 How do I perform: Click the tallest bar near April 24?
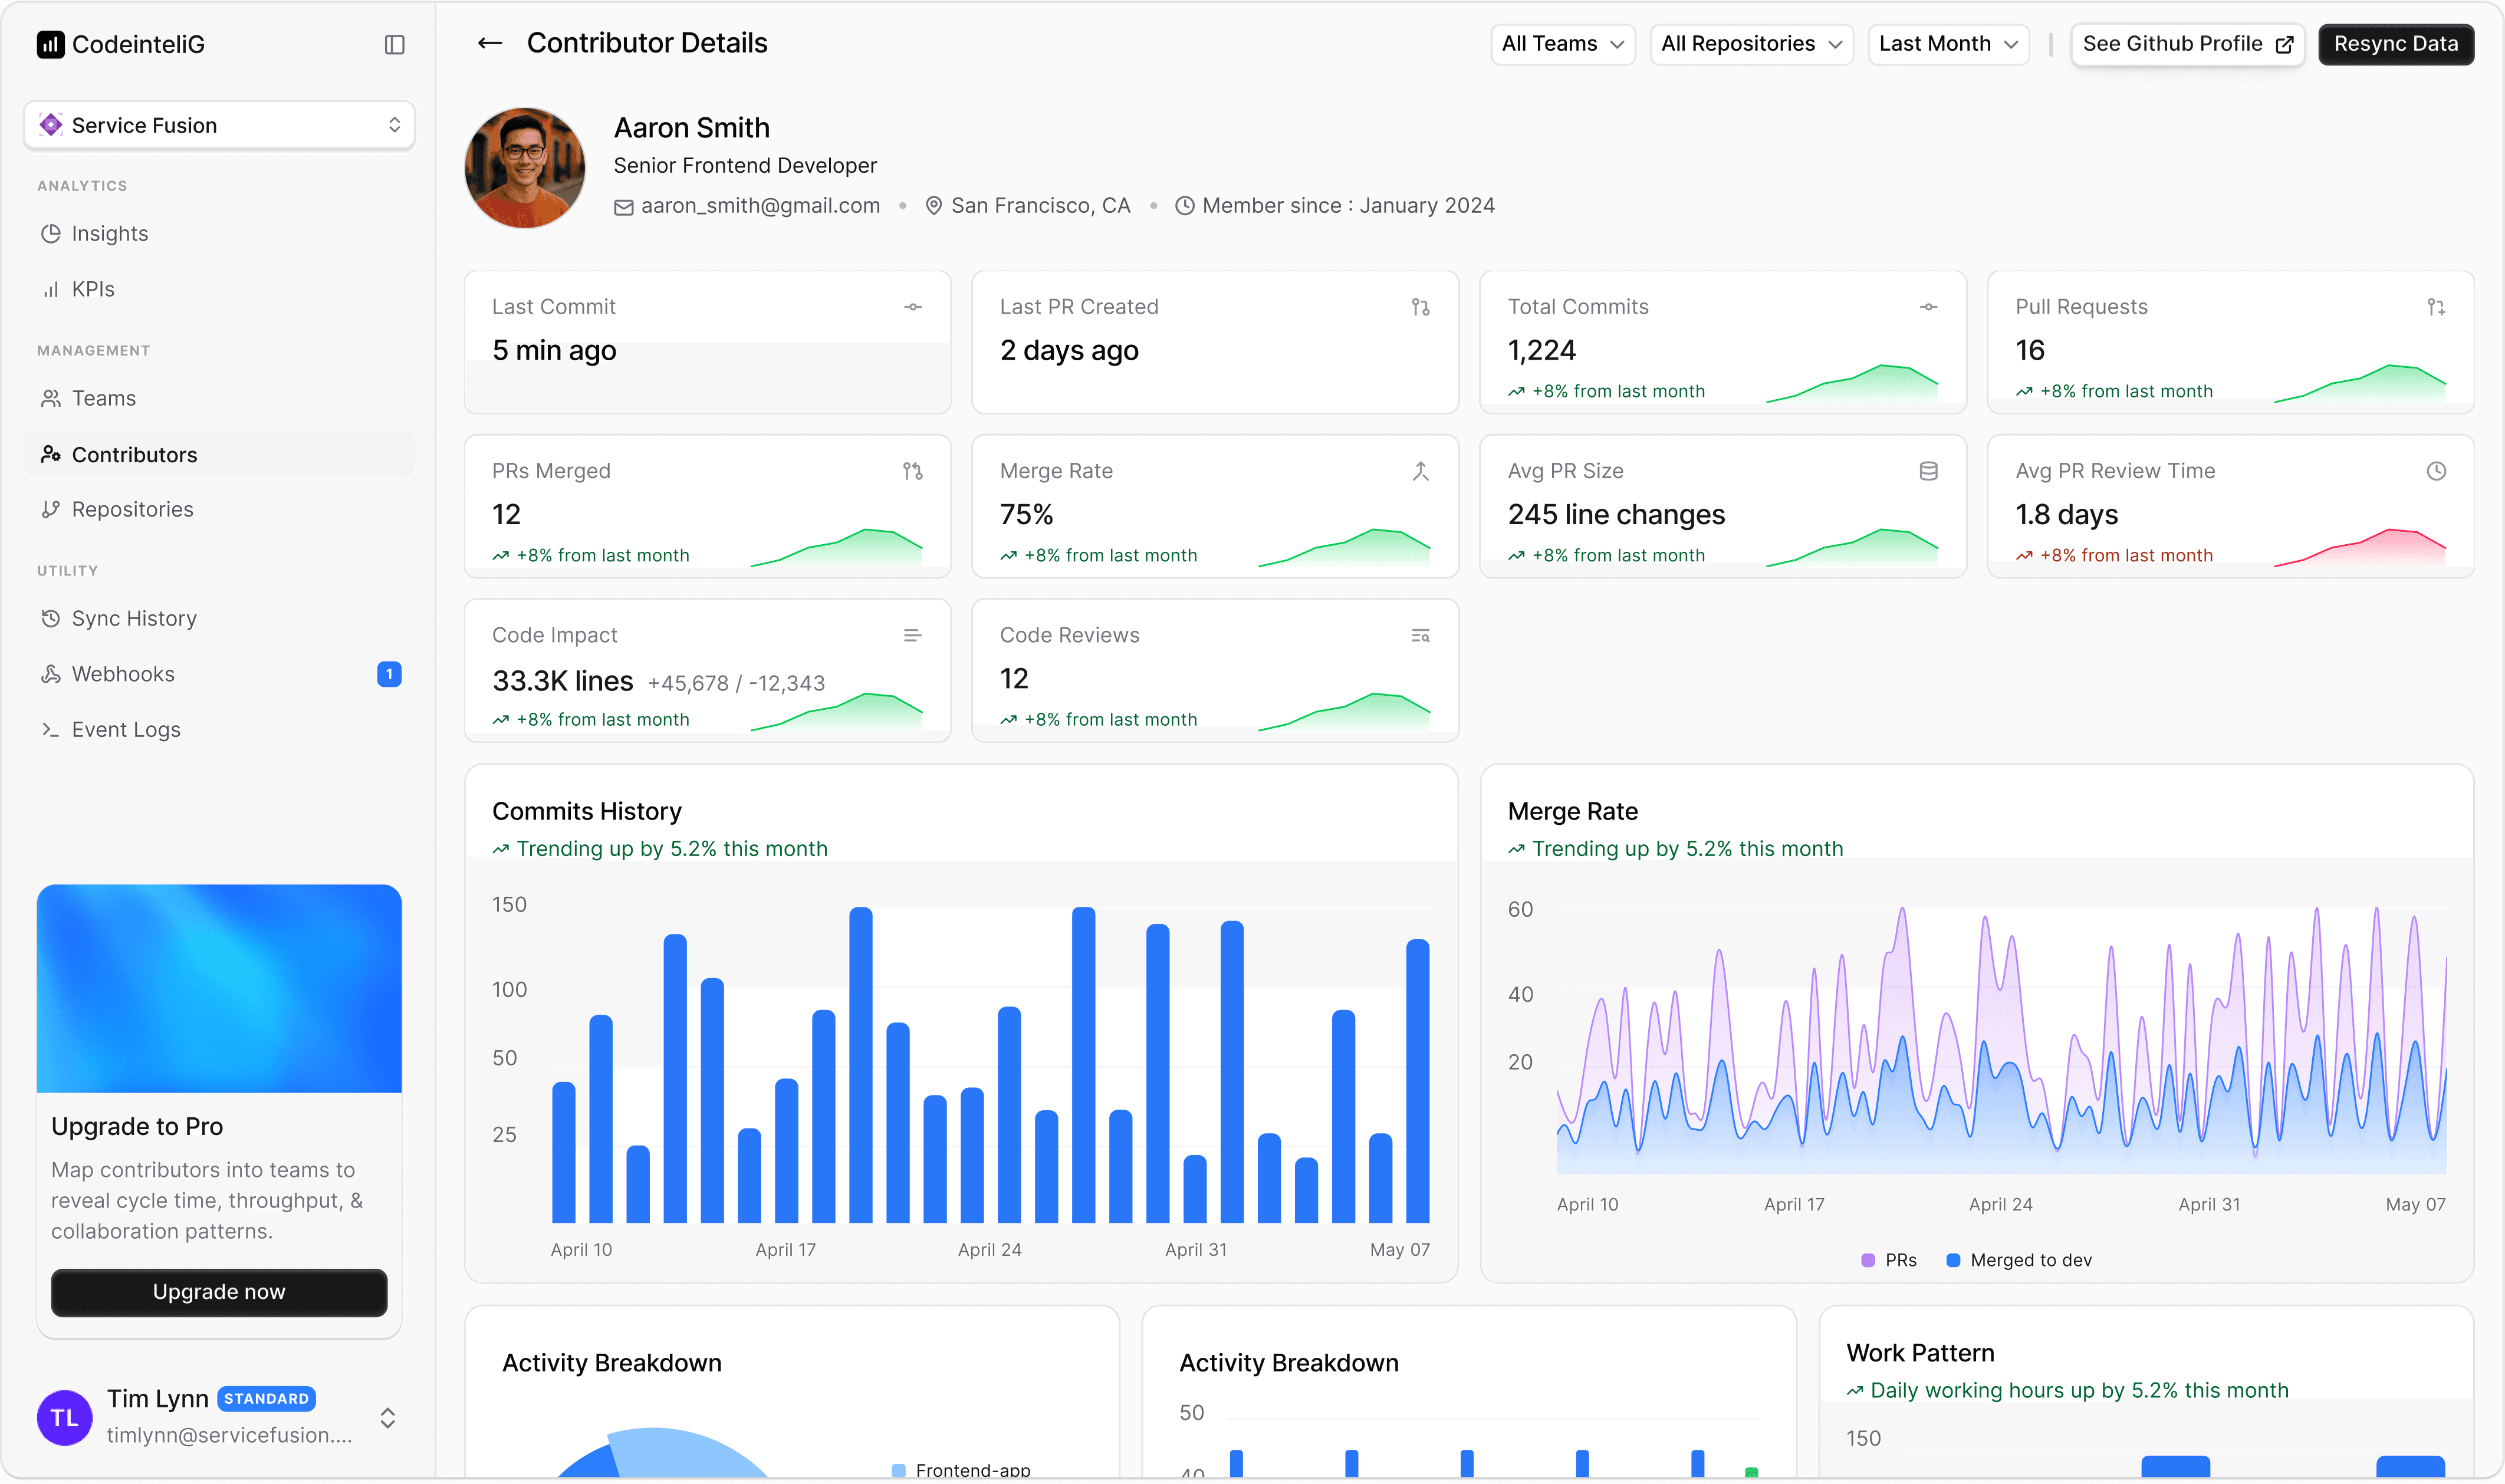1083,1065
